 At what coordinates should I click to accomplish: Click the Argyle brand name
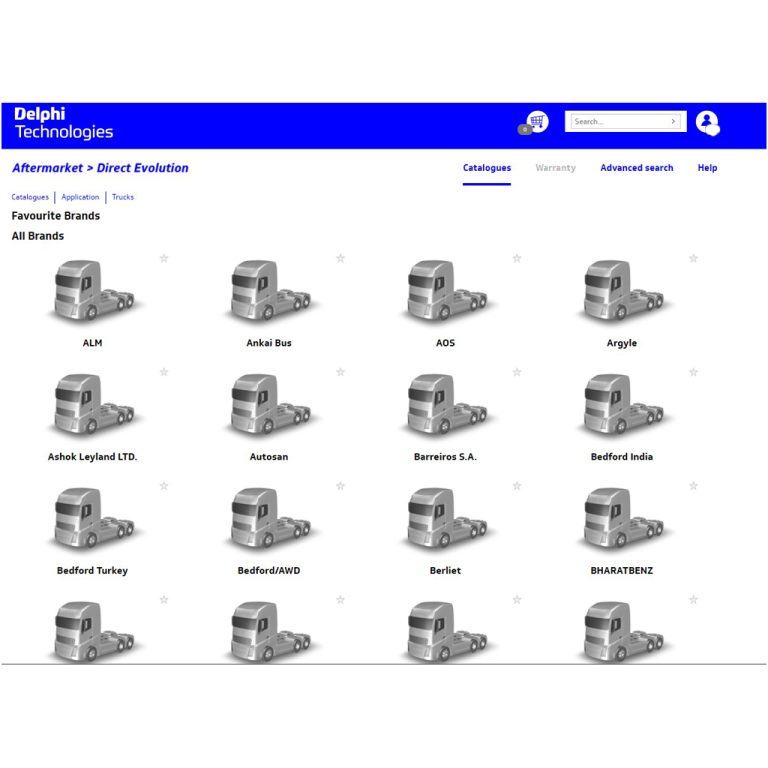622,343
